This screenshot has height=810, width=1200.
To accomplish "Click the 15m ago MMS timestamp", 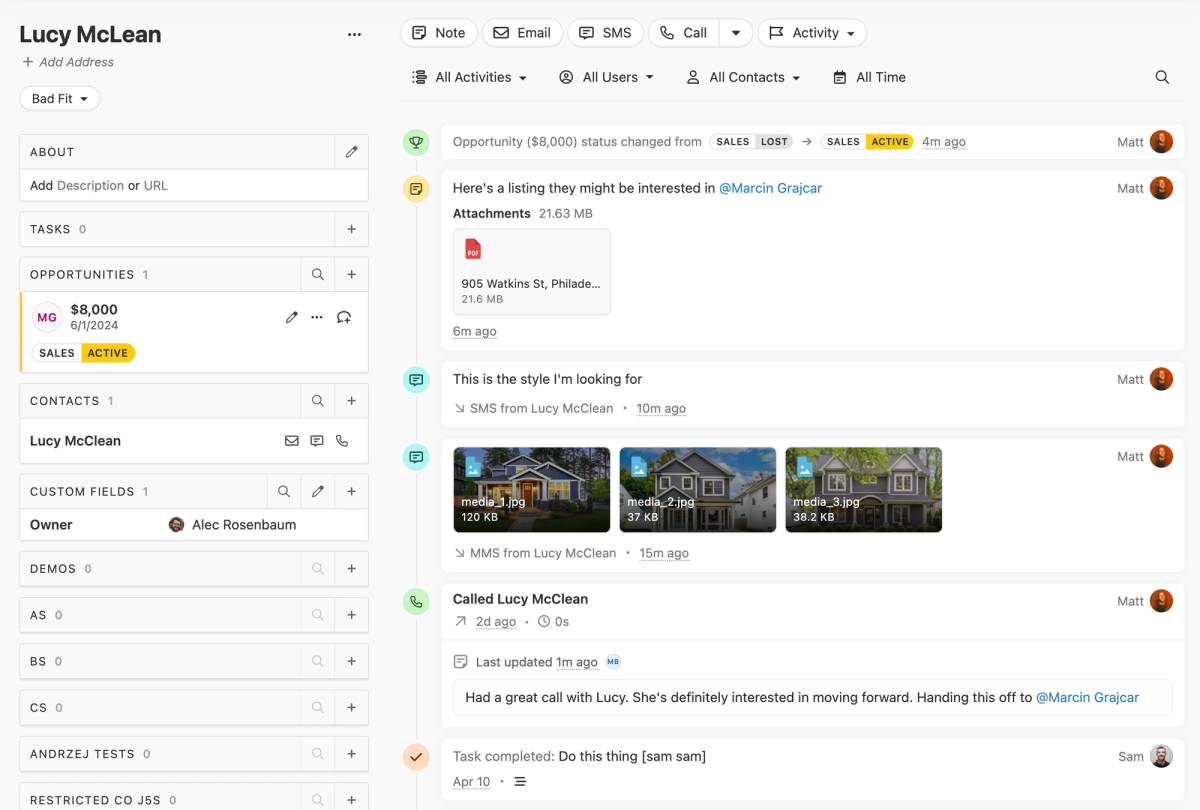I will [x=664, y=554].
